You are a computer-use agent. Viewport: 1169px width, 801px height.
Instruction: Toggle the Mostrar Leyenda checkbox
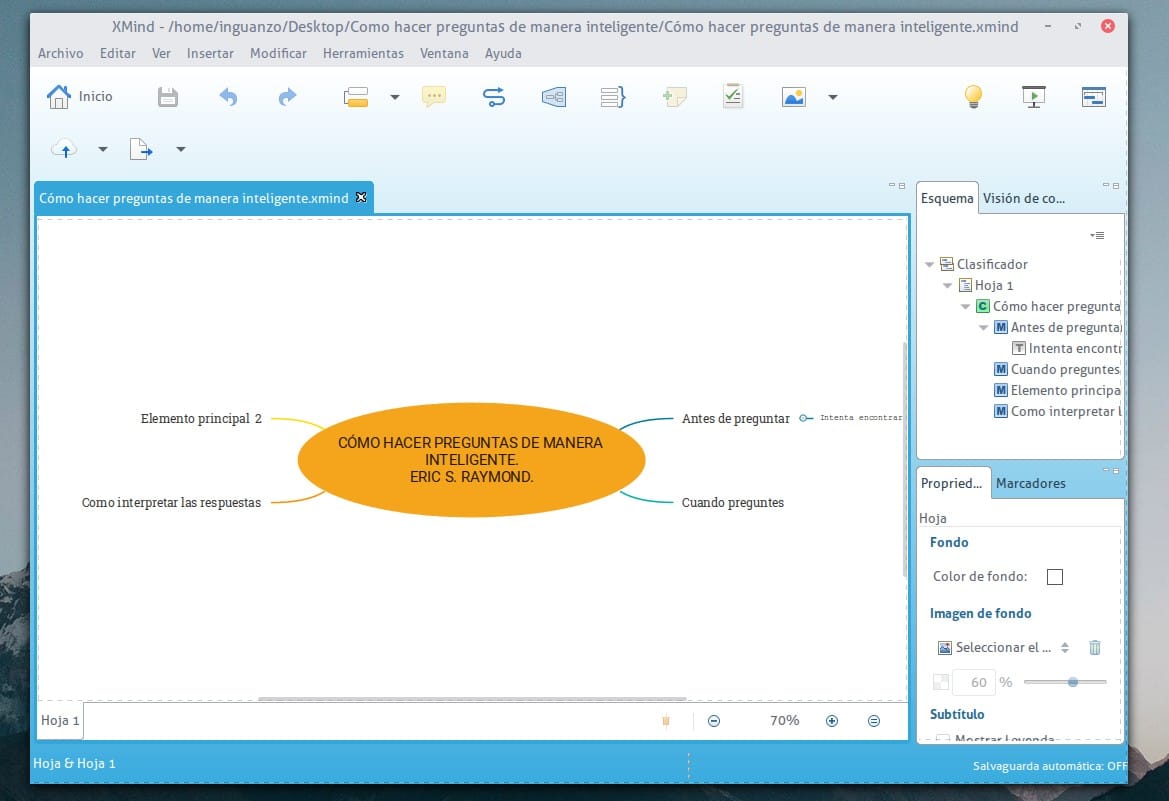(942, 739)
